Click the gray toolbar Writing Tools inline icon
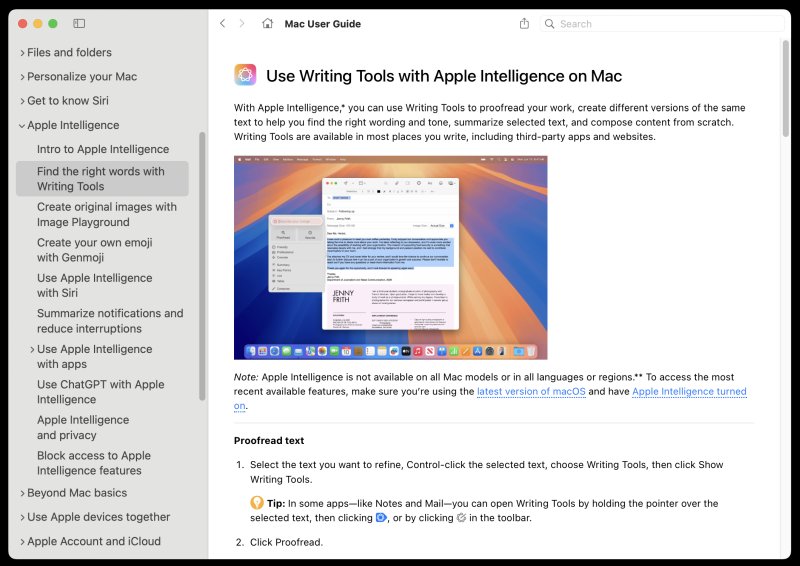Screen dimensions: 800x566 pos(461,518)
